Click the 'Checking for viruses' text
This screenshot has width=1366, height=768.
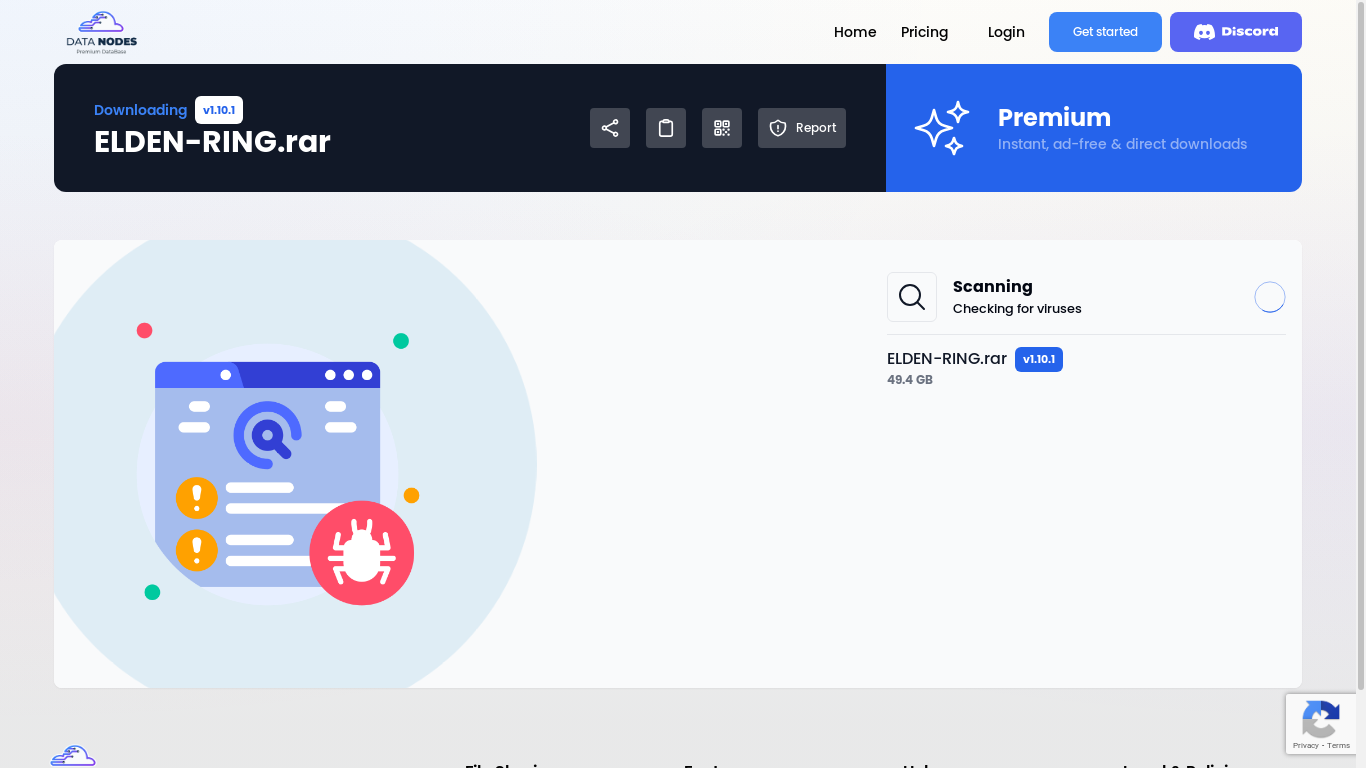point(1017,309)
